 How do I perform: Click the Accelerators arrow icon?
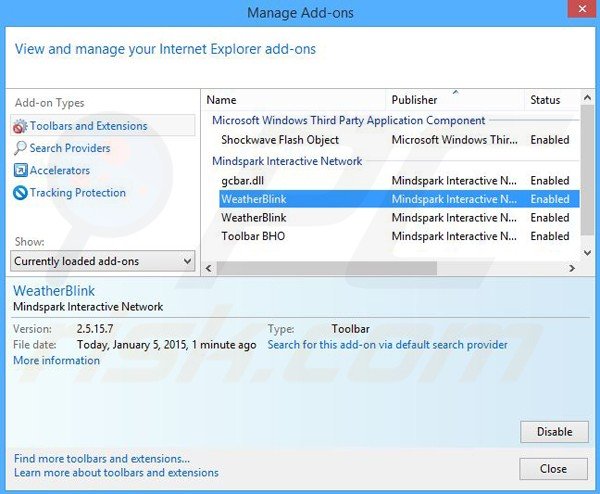click(x=20, y=170)
